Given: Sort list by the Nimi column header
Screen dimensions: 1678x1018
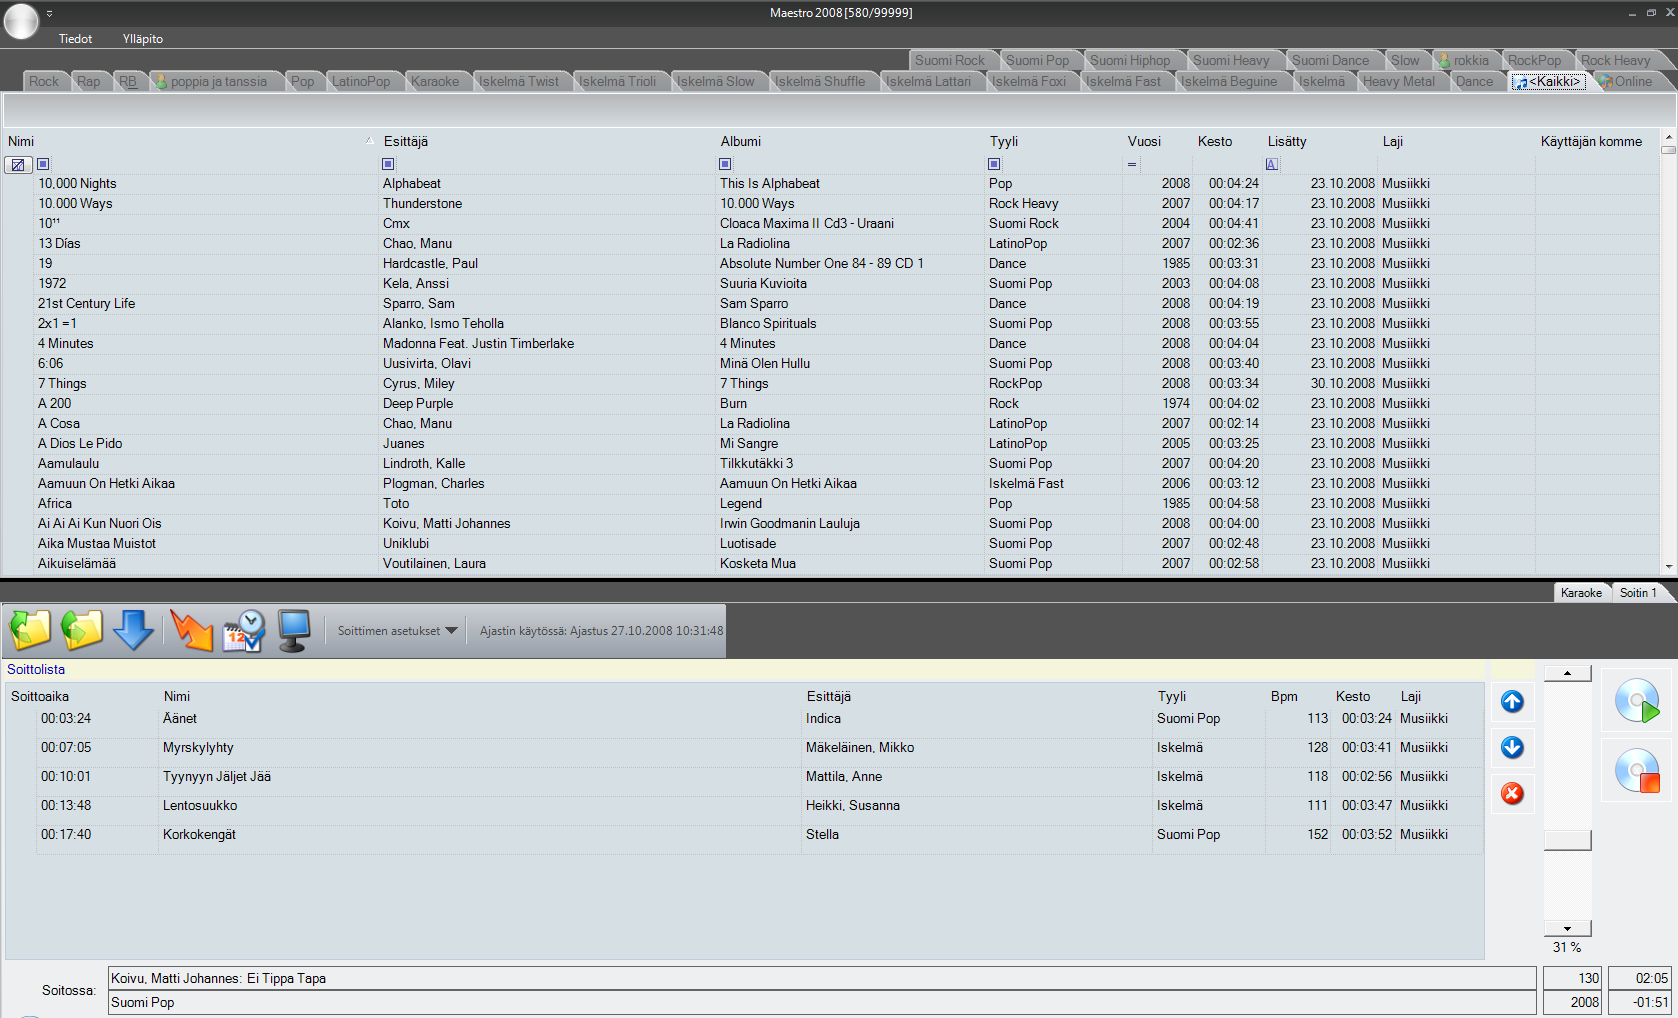Looking at the screenshot, I should [x=21, y=142].
